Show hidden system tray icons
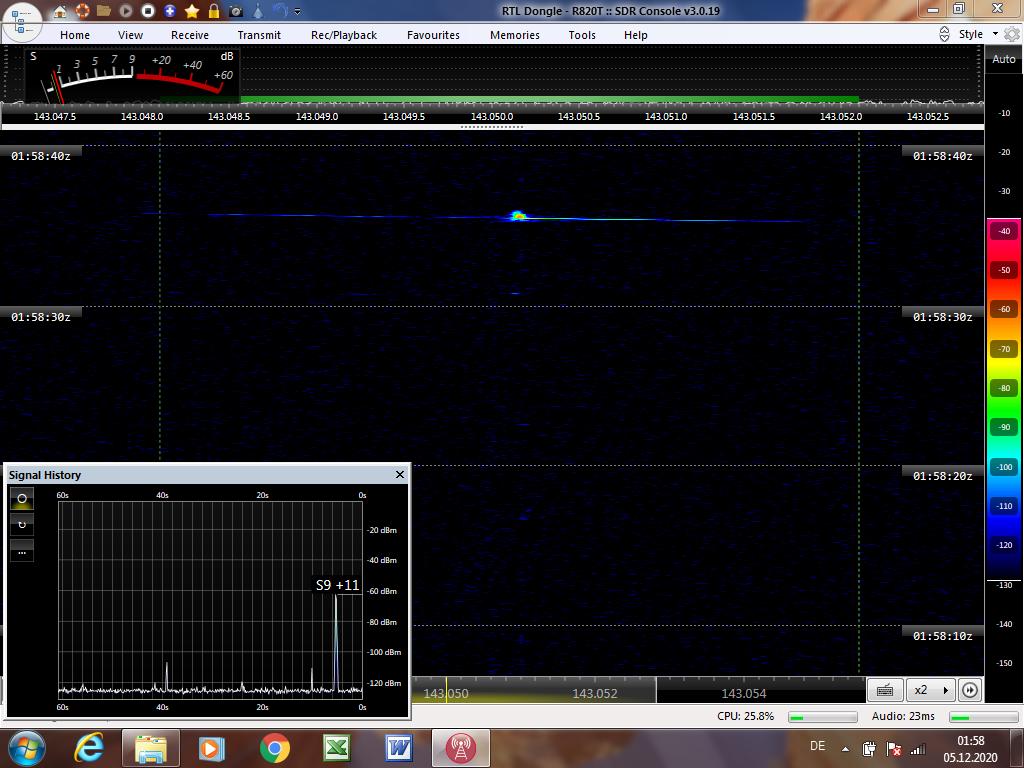The height and width of the screenshot is (768, 1024). coord(845,748)
